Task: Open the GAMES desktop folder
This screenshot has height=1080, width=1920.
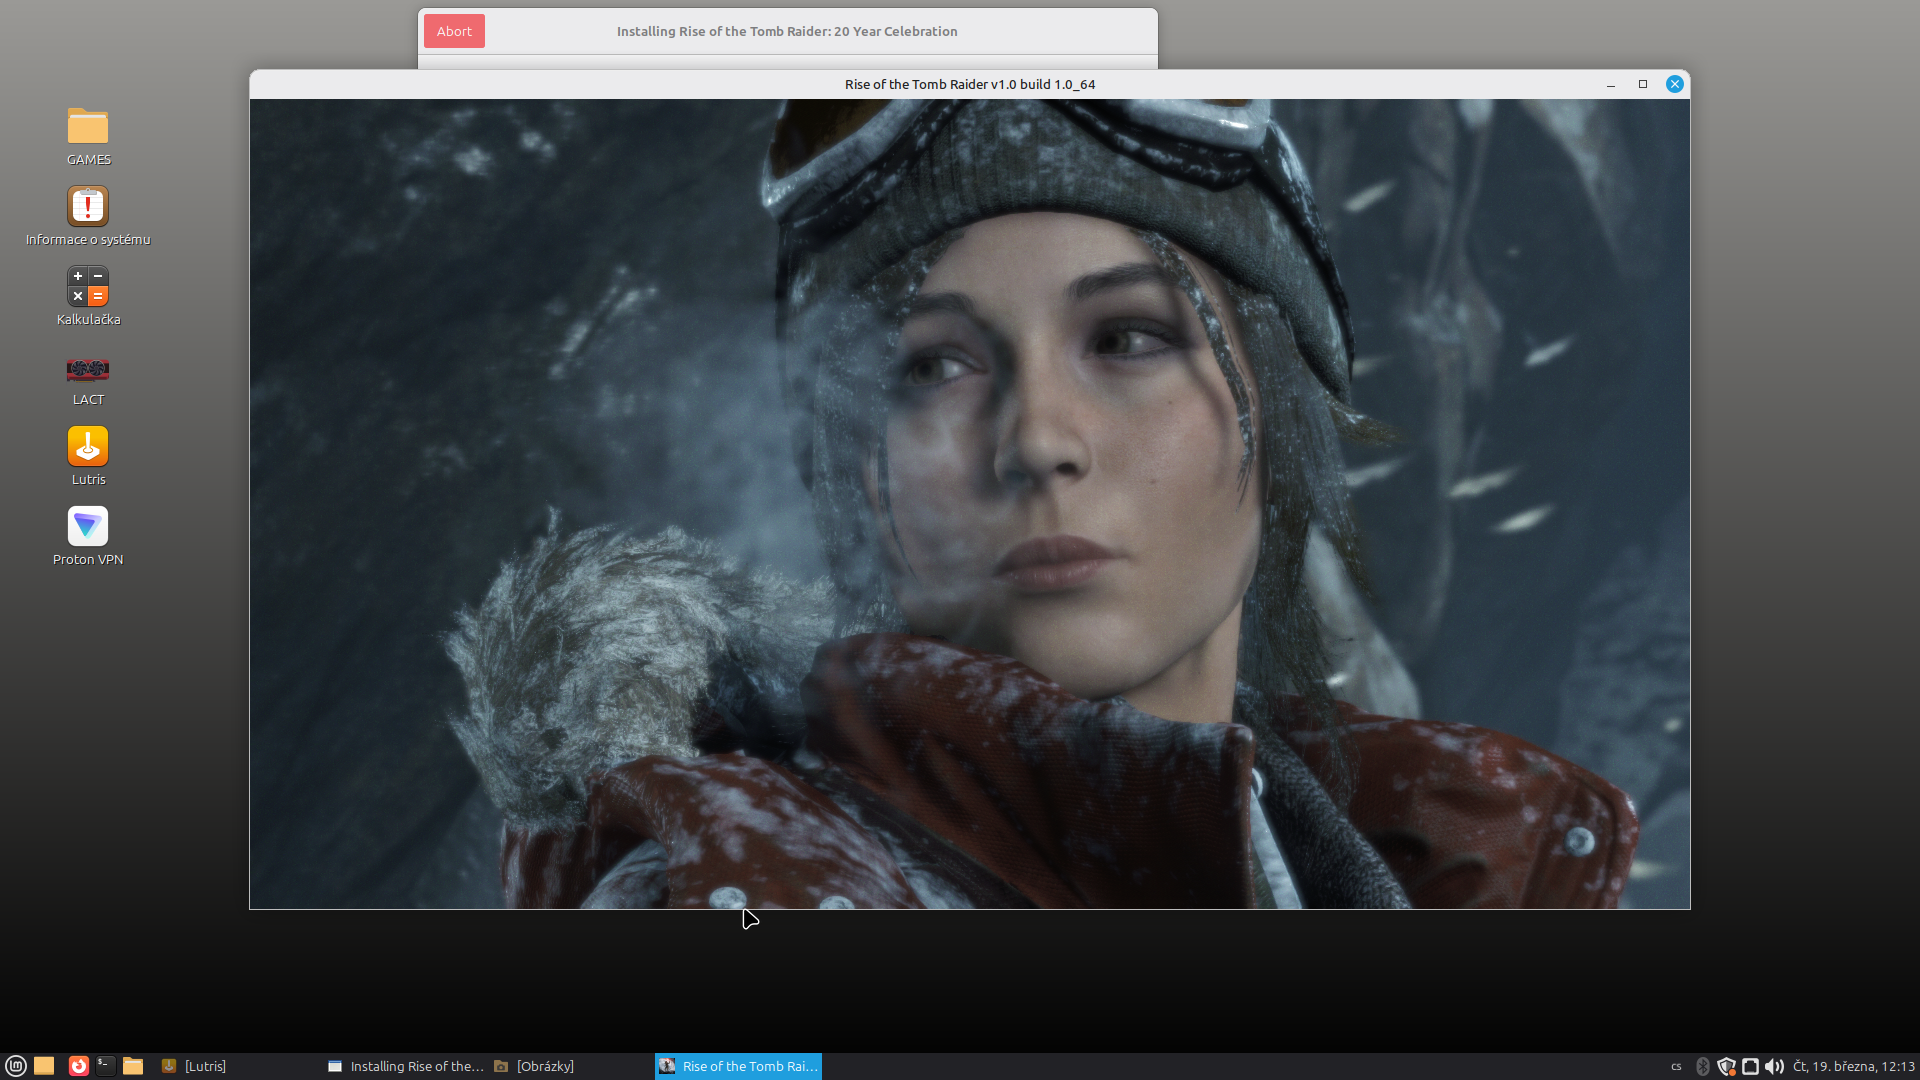Action: point(88,127)
